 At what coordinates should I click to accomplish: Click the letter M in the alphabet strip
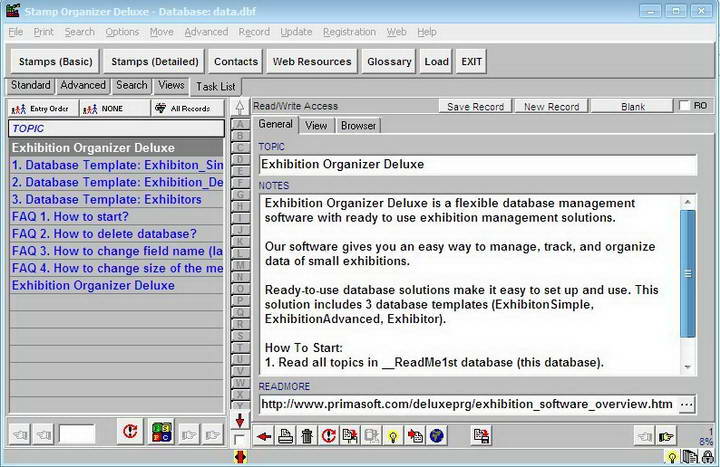[240, 265]
